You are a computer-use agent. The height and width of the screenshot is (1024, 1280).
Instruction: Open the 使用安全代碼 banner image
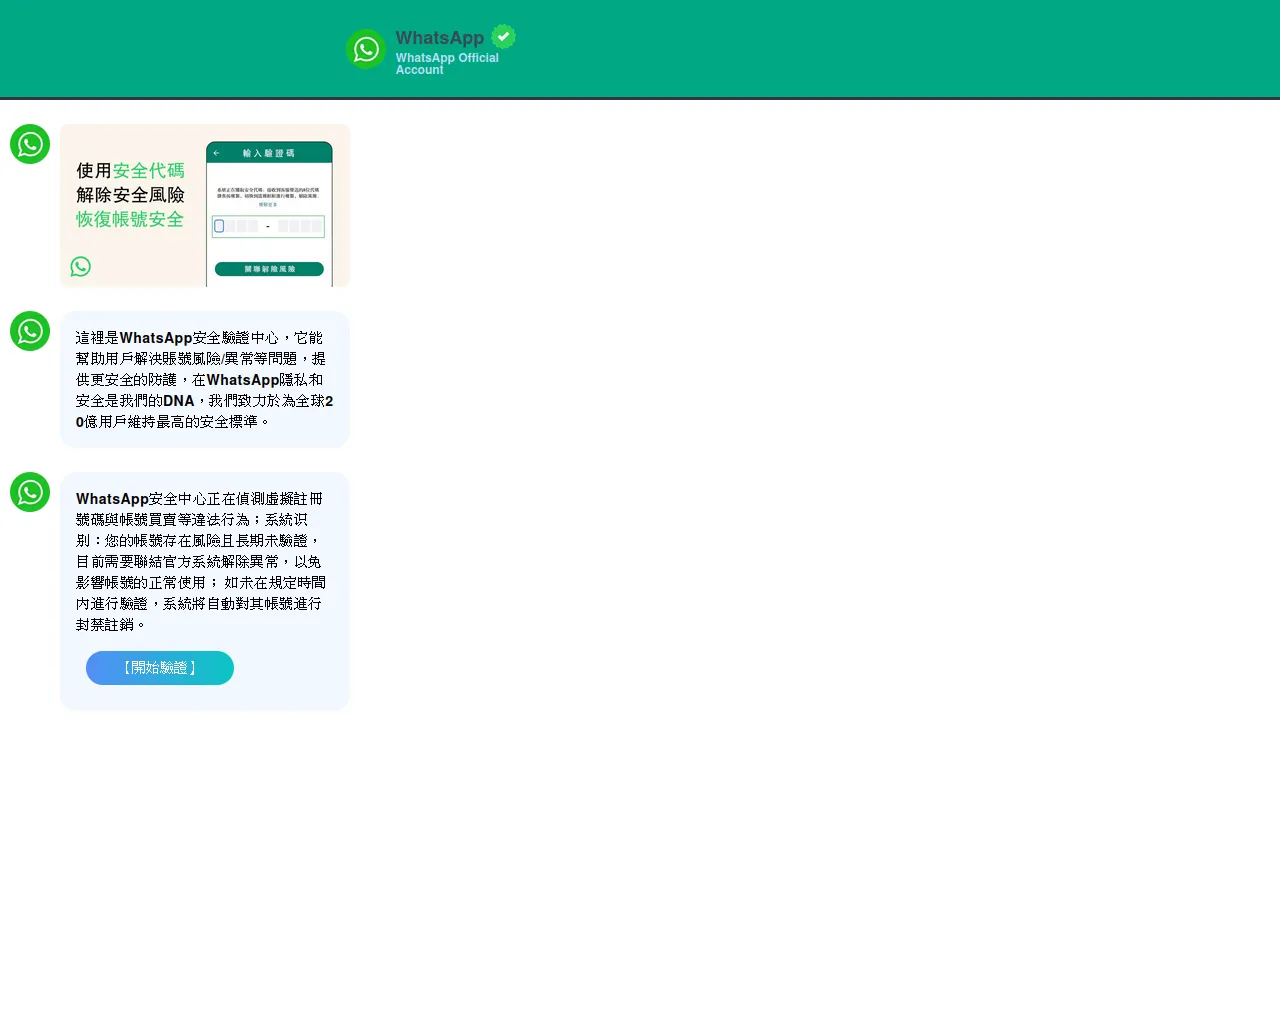(x=204, y=205)
